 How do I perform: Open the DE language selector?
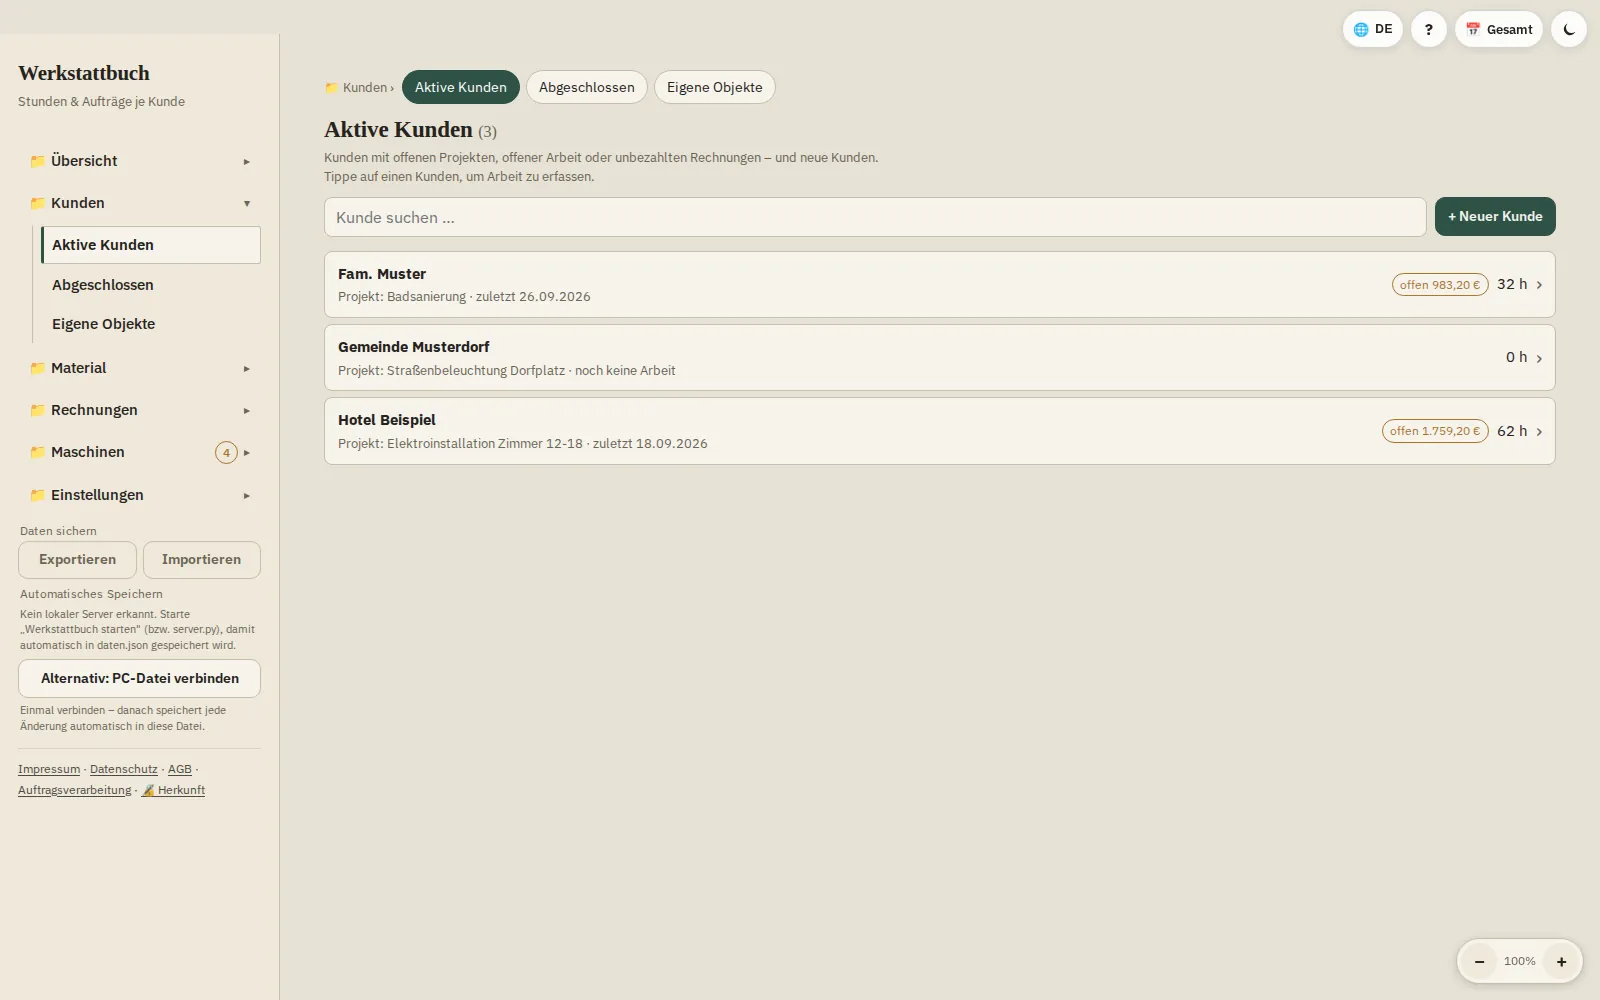[1372, 29]
